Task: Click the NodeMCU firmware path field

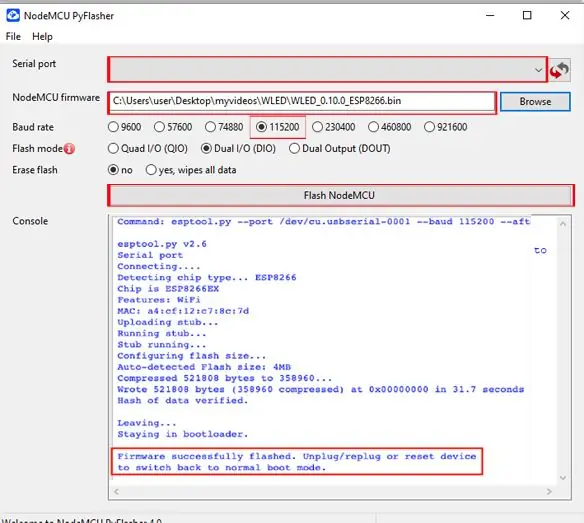Action: point(302,102)
